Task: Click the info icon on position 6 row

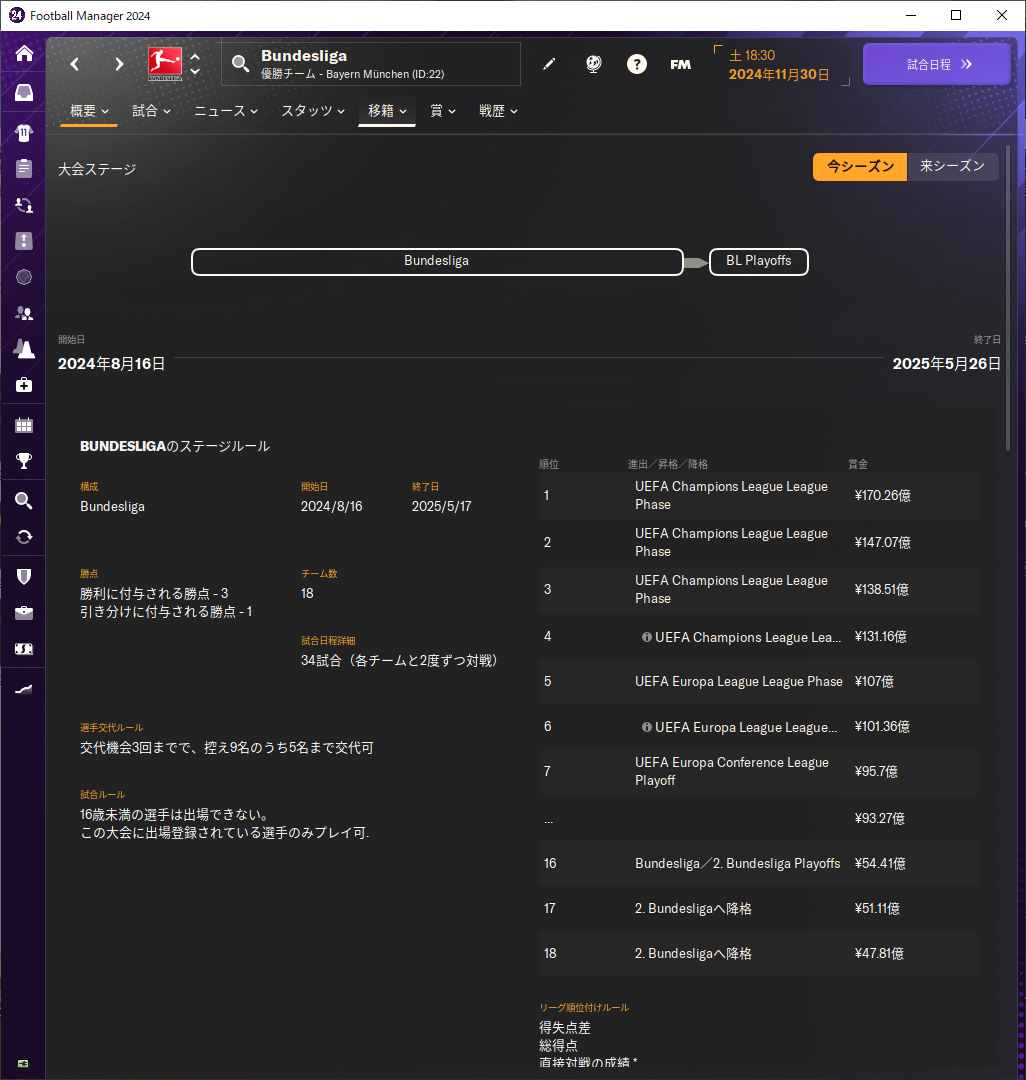Action: tap(647, 727)
